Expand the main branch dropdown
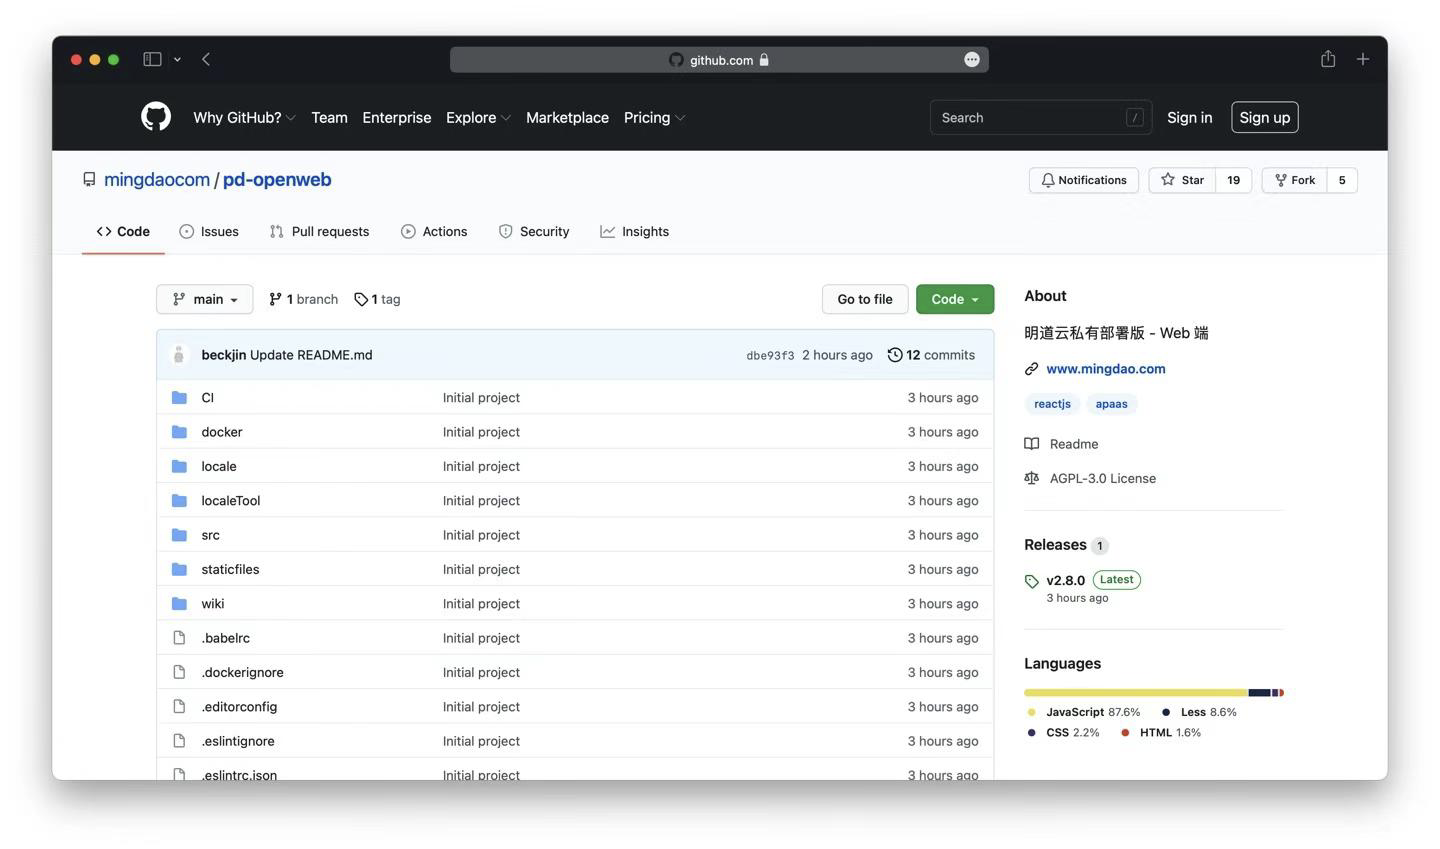Image resolution: width=1440 pixels, height=849 pixels. tap(205, 299)
